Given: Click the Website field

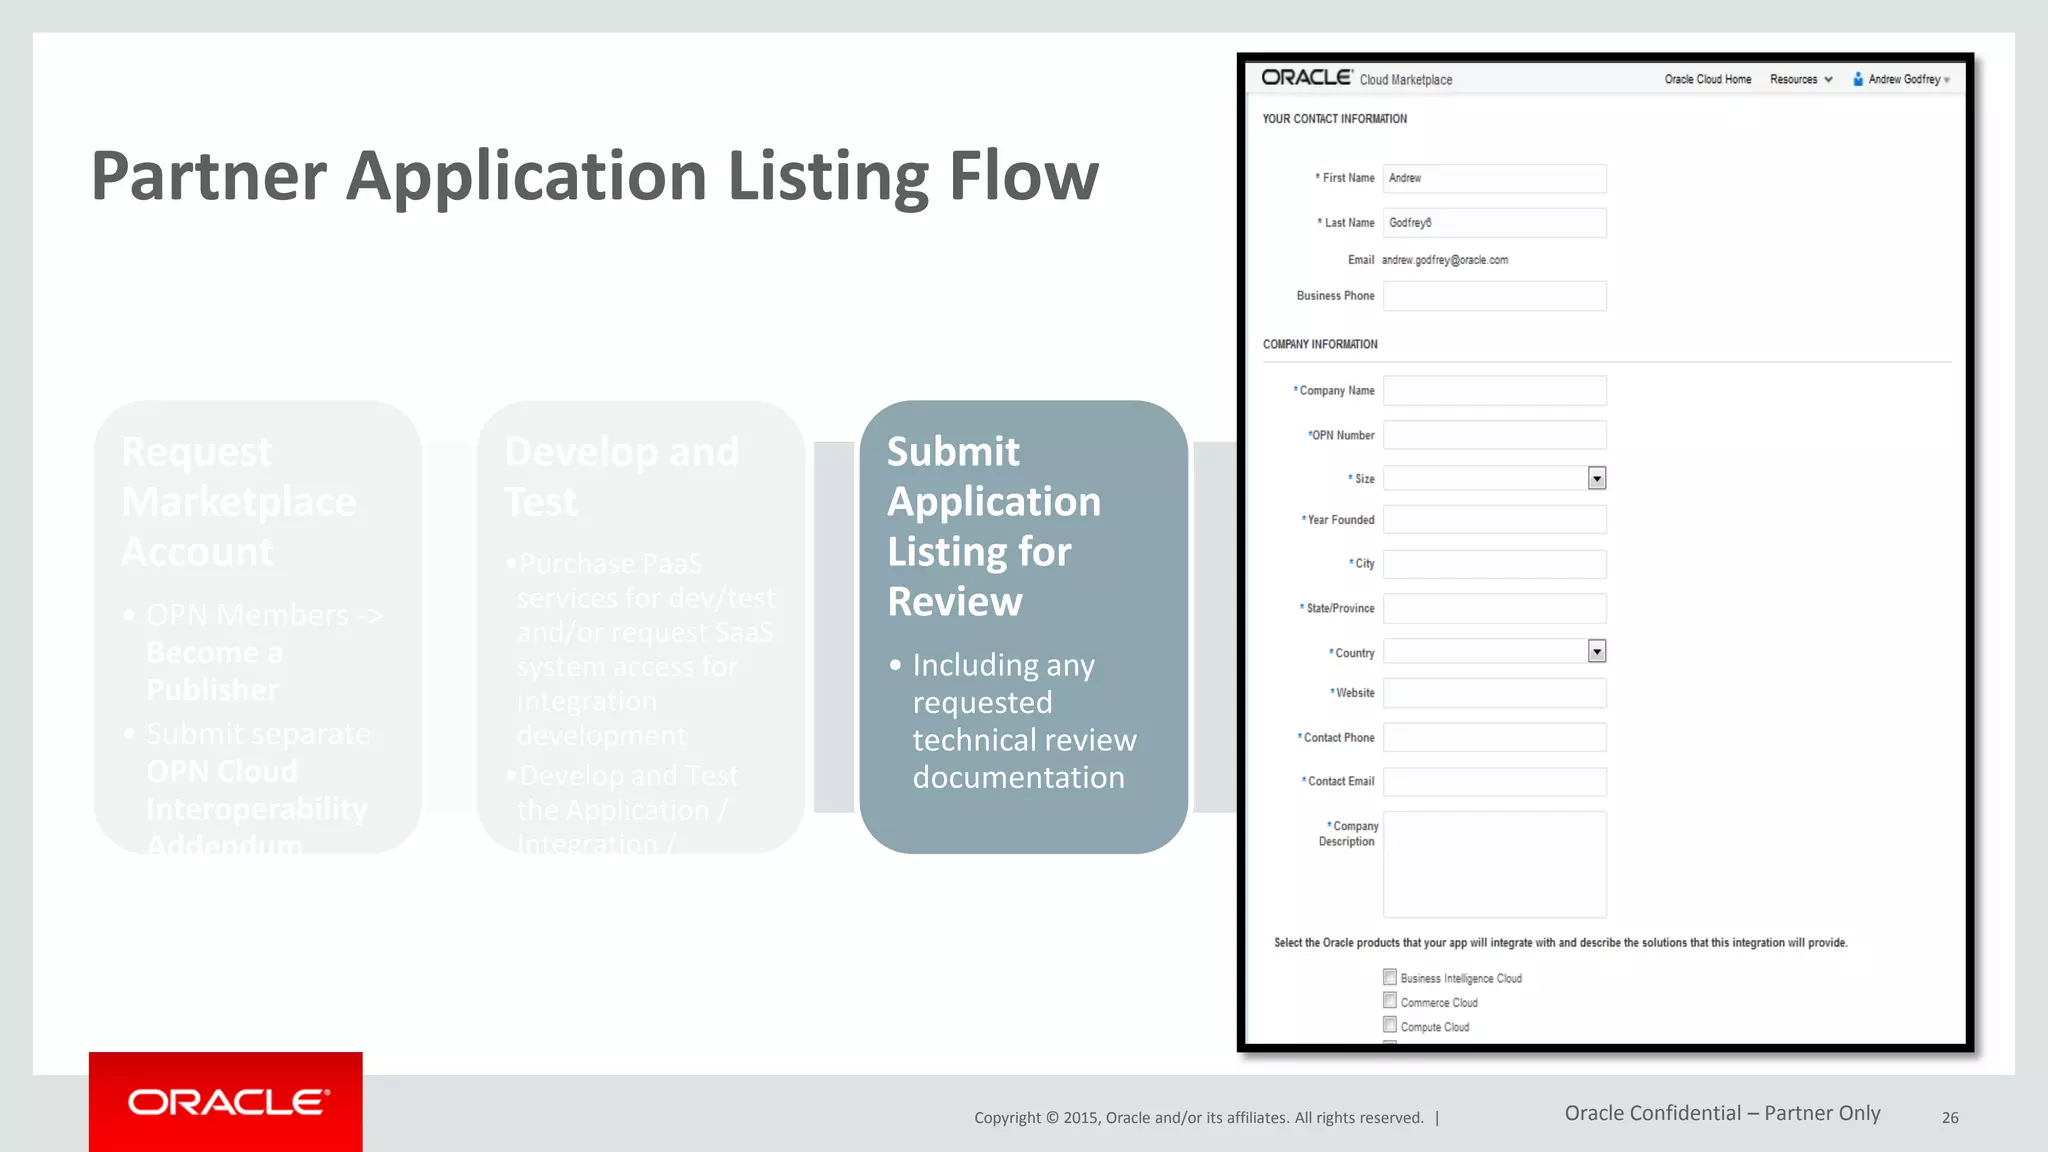Looking at the screenshot, I should (1495, 693).
